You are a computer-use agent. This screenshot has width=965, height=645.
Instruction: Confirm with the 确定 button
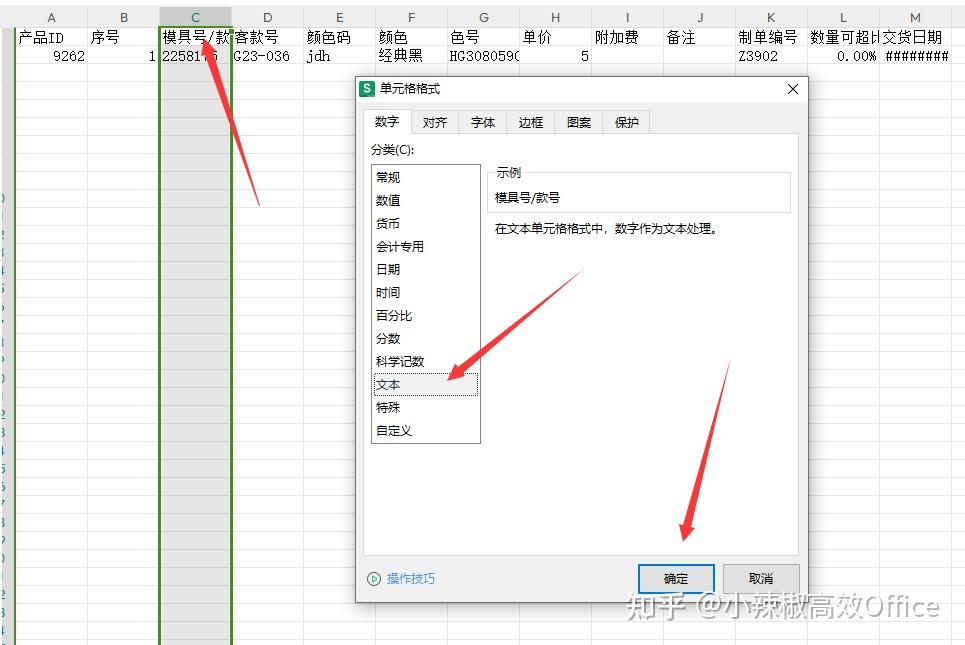(x=677, y=578)
